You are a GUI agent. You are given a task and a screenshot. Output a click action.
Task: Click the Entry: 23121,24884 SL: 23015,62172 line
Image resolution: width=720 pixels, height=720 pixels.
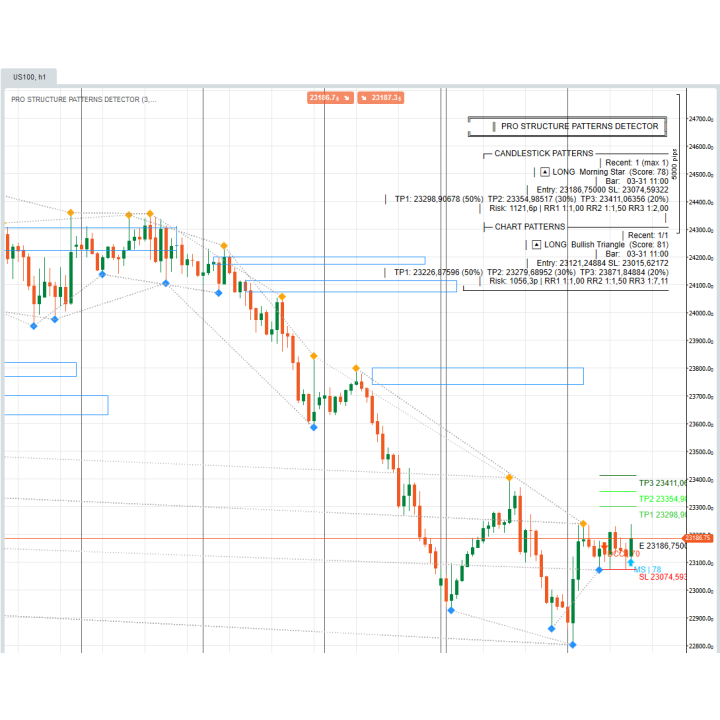tap(602, 263)
